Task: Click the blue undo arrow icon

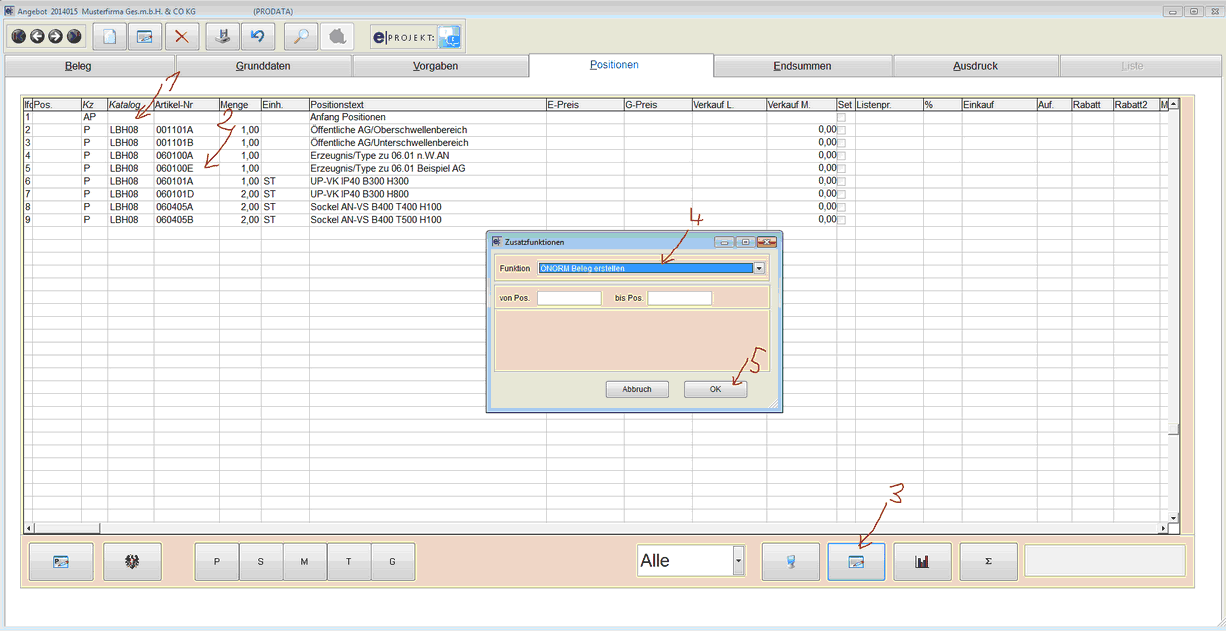Action: (258, 37)
